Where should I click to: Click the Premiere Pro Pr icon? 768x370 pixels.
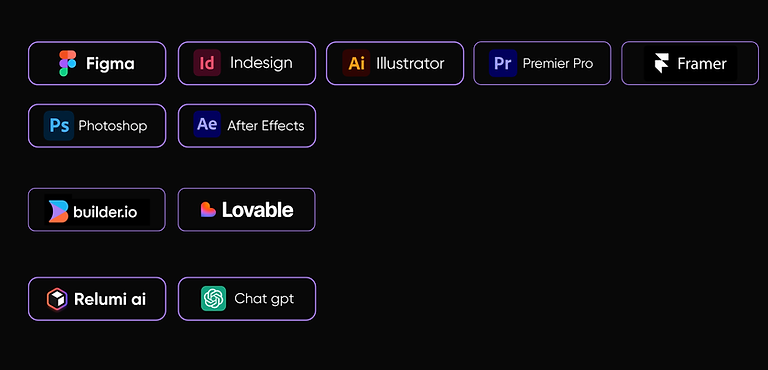pyautogui.click(x=503, y=63)
